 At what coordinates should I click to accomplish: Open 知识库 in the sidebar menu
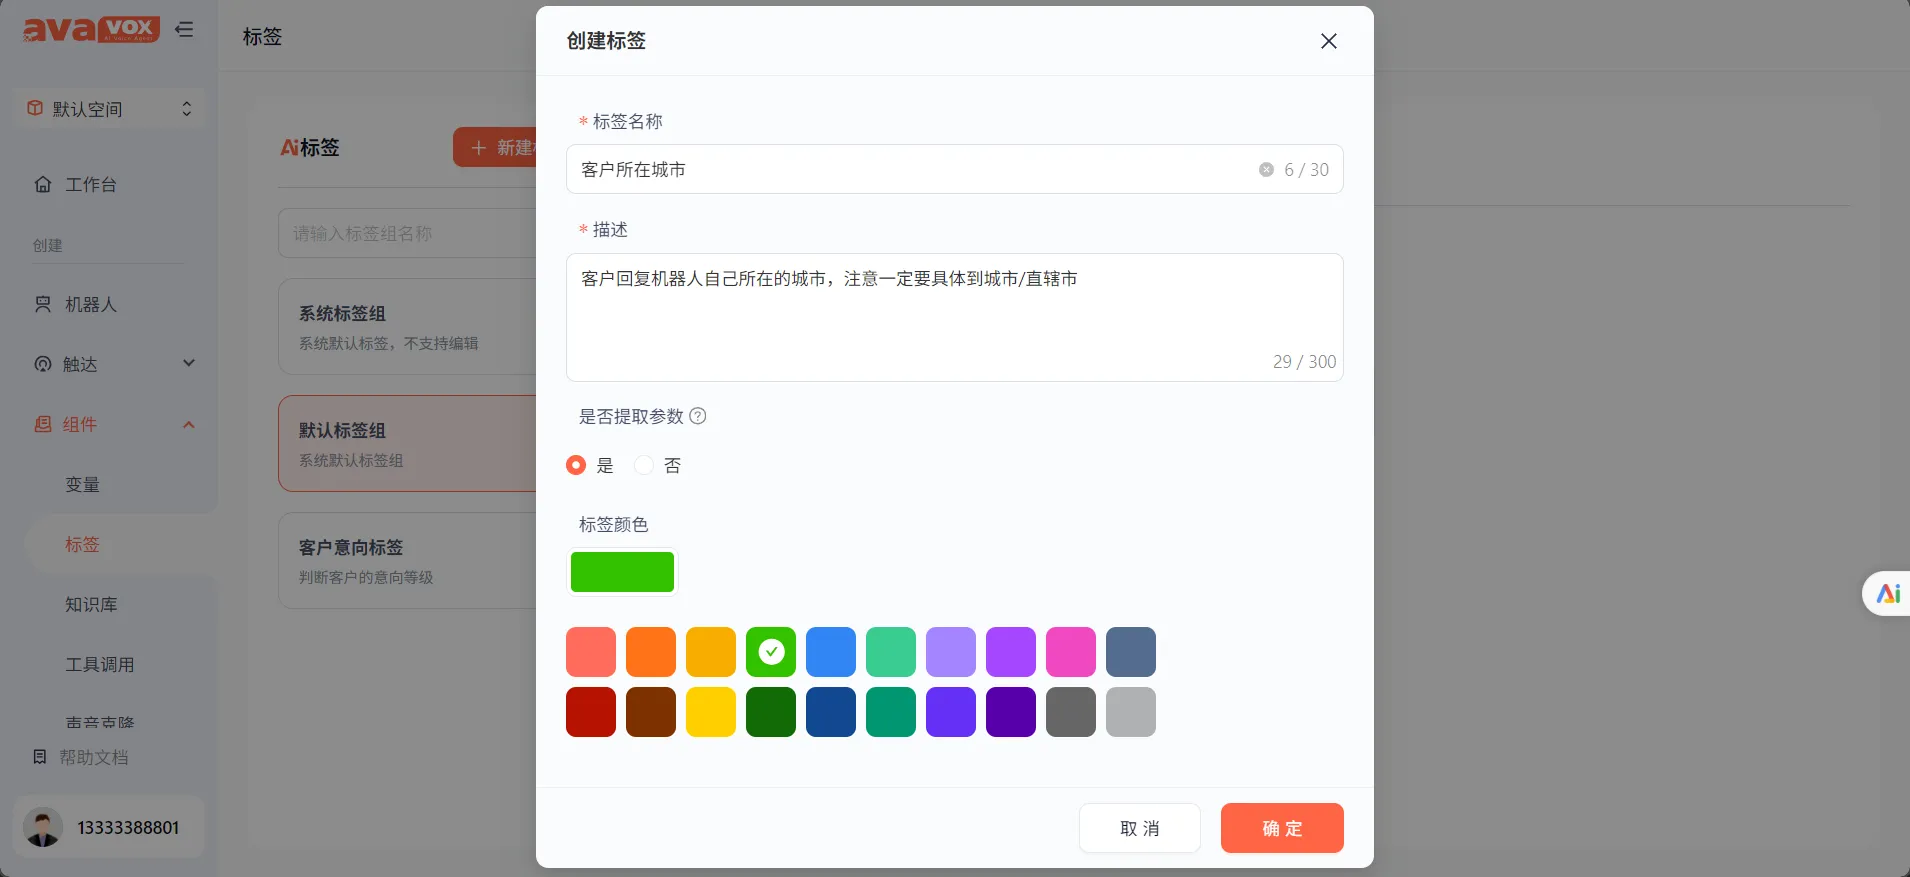(91, 604)
